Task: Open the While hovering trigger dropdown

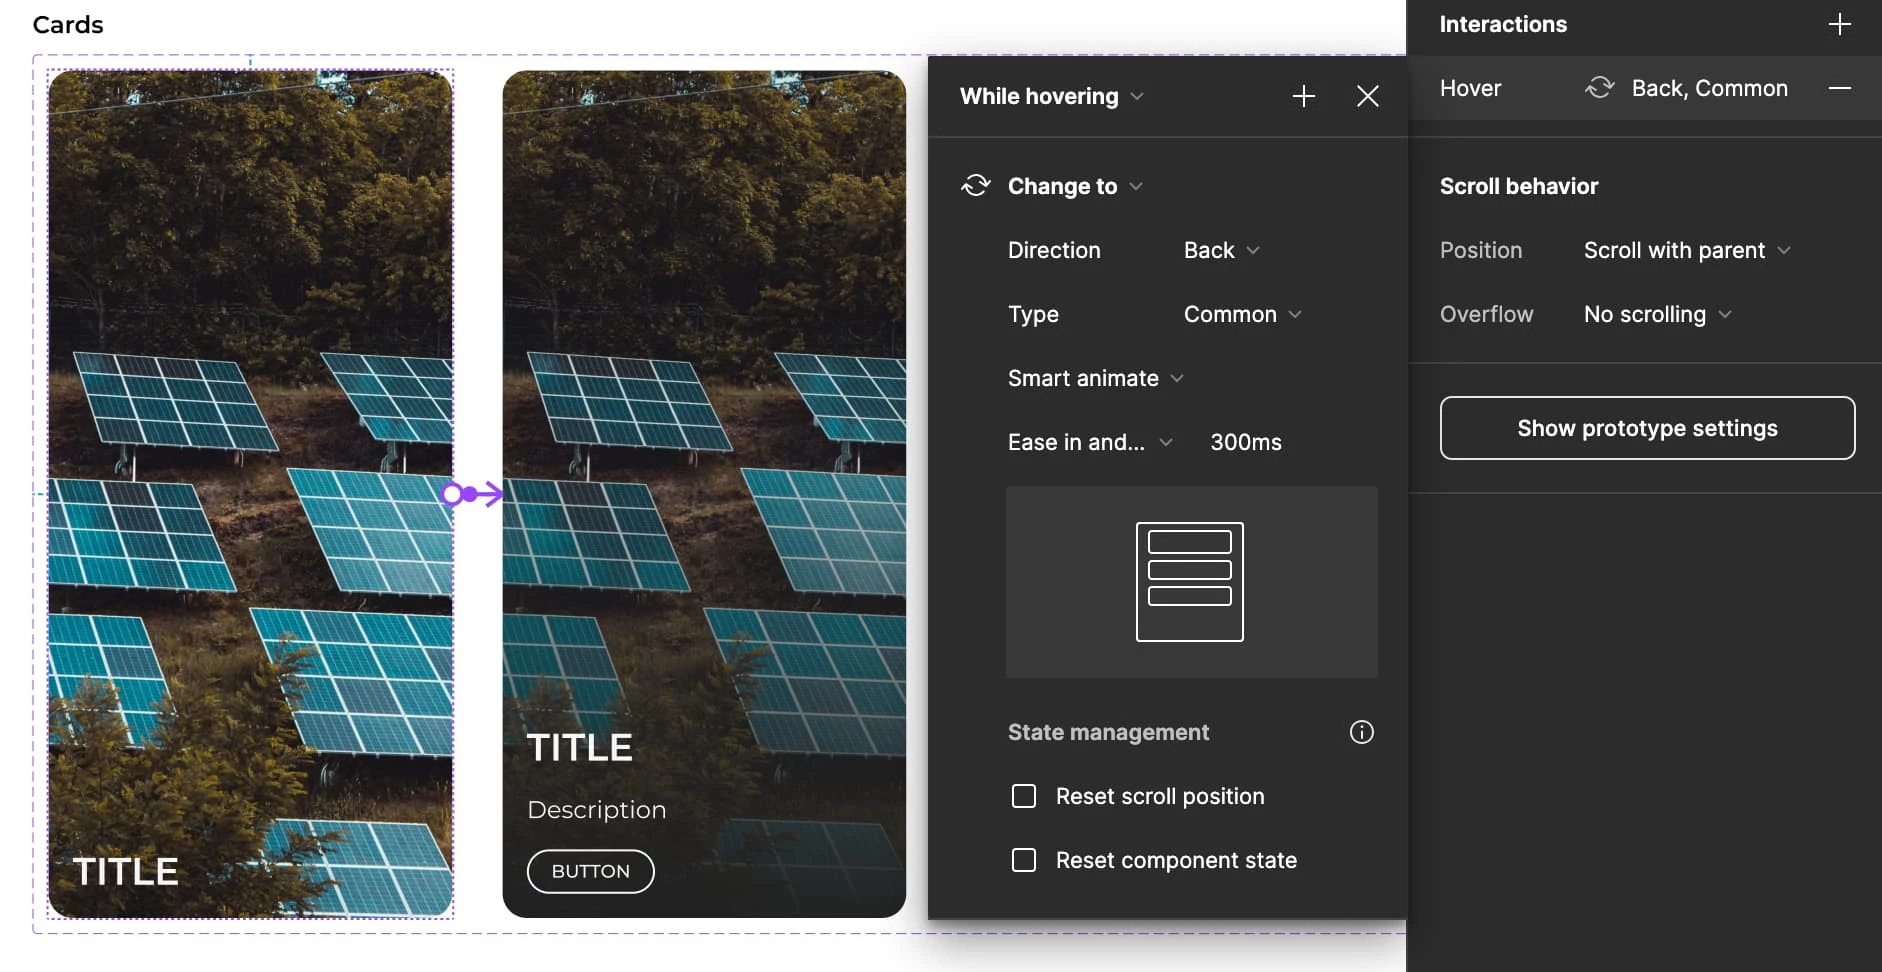Action: pyautogui.click(x=1052, y=96)
